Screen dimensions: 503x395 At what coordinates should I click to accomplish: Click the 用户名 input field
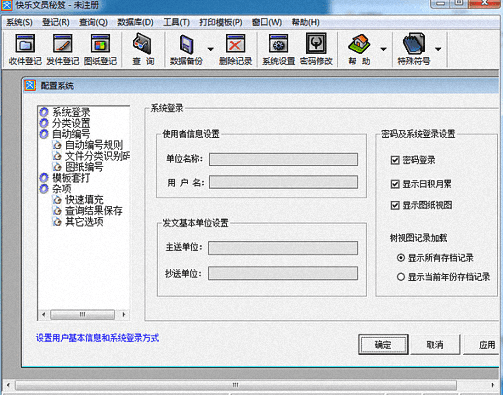[x=283, y=182]
